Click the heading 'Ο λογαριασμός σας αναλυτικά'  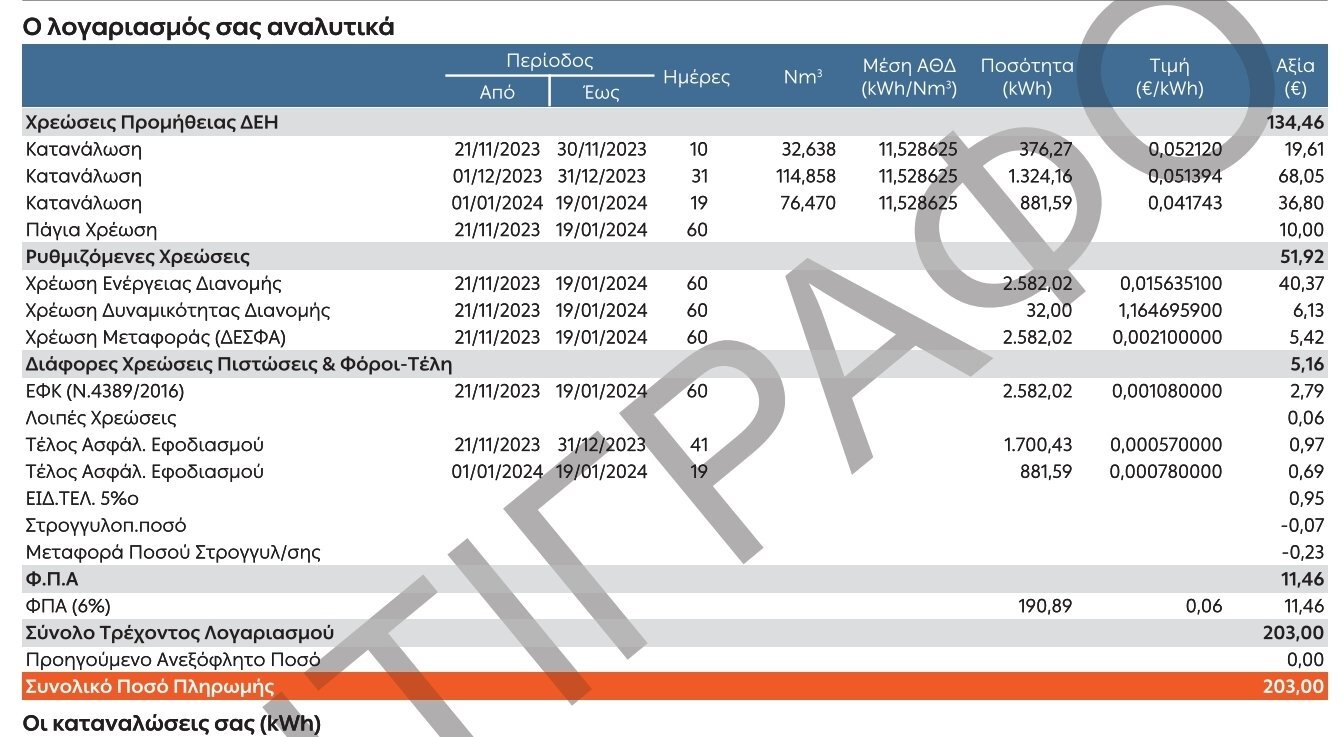(208, 27)
